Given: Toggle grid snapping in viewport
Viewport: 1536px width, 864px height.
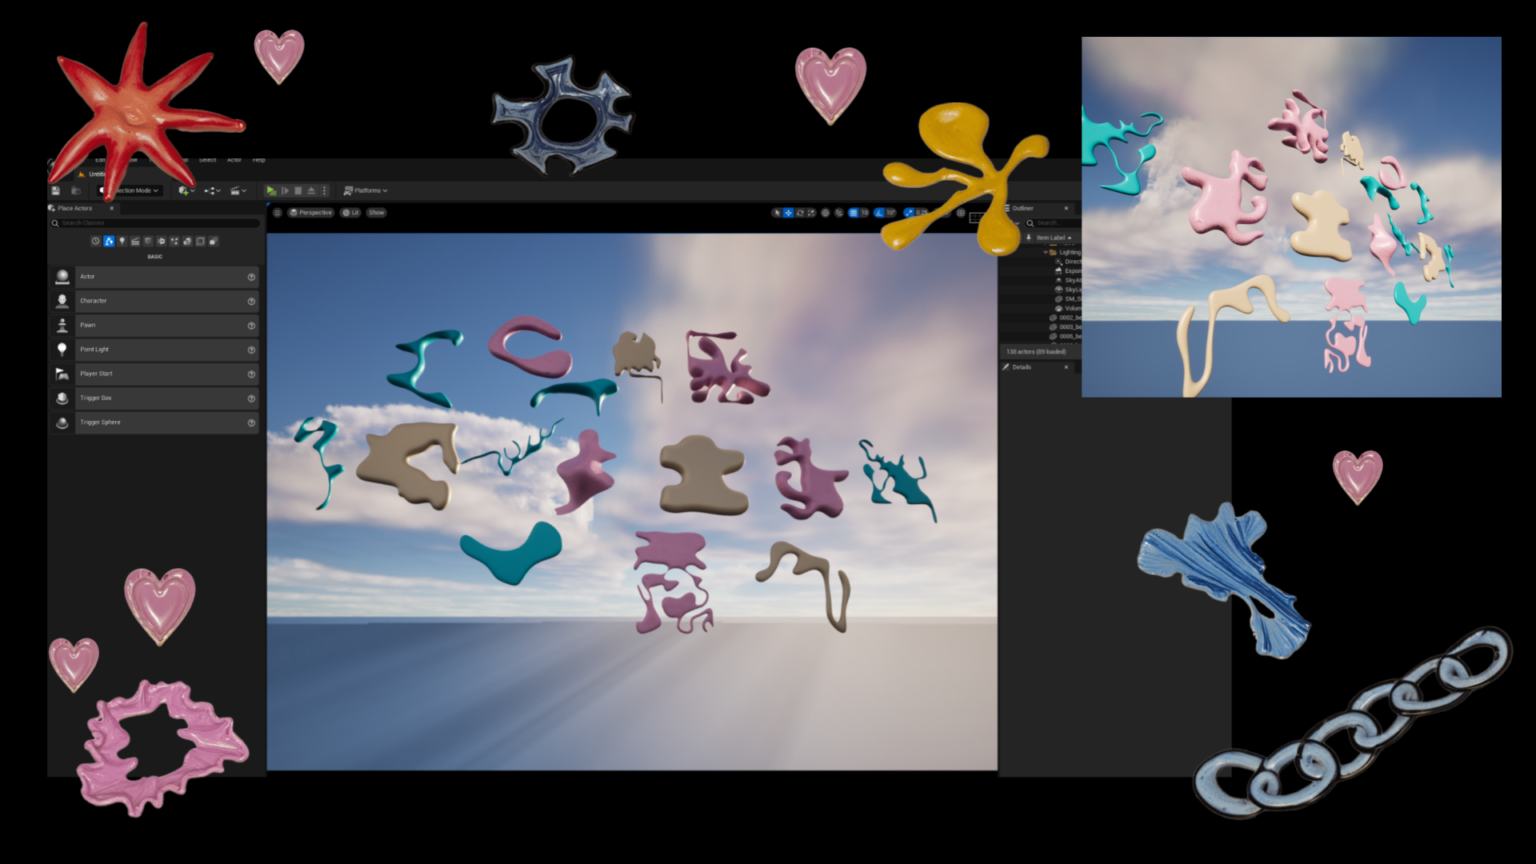Looking at the screenshot, I should coord(853,213).
